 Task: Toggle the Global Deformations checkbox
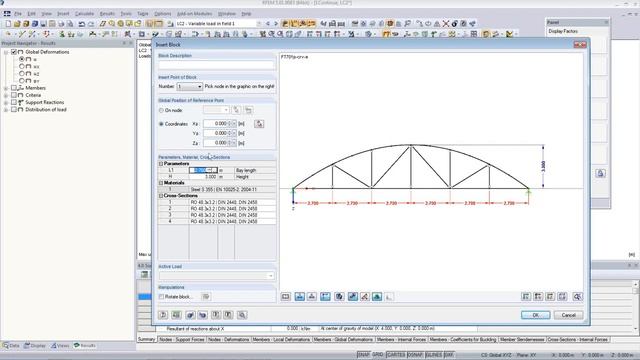(14, 52)
